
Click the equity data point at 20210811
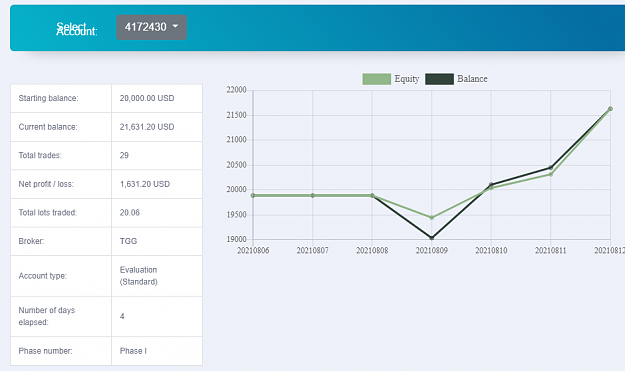(x=551, y=174)
